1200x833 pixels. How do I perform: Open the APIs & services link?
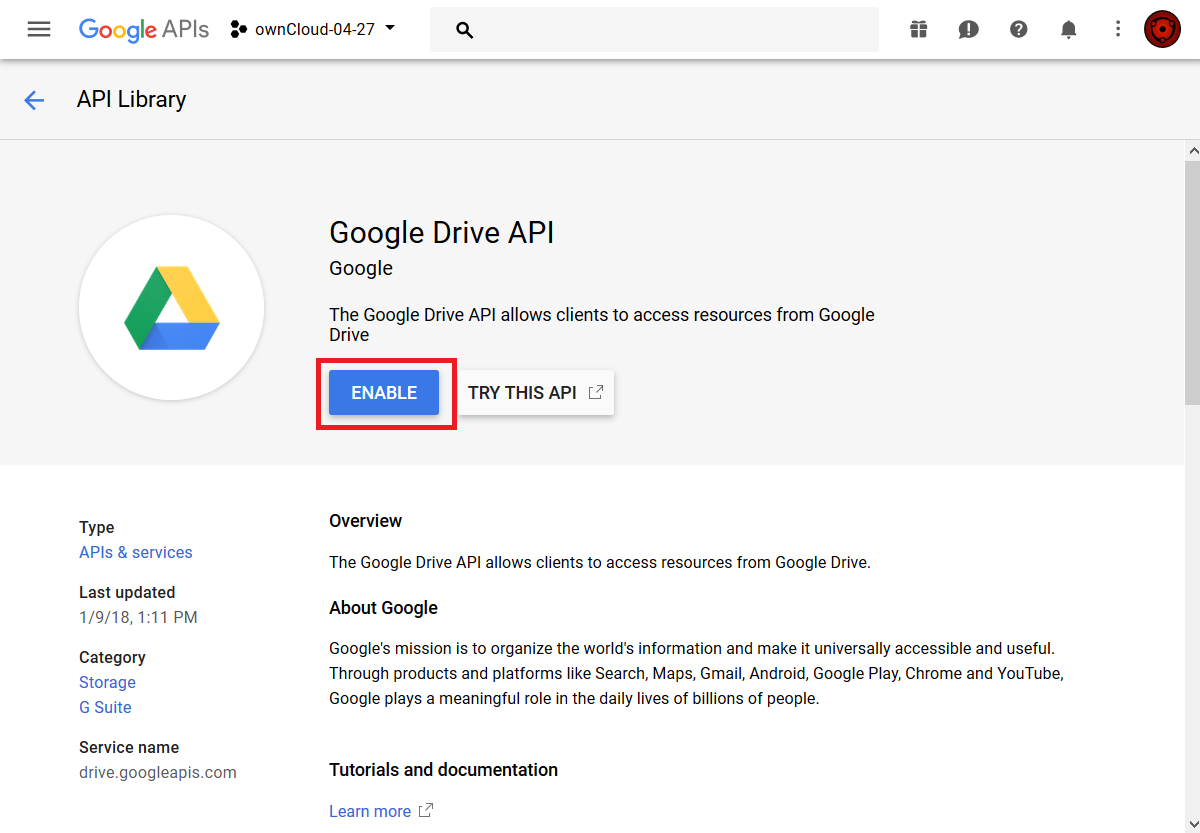tap(135, 552)
